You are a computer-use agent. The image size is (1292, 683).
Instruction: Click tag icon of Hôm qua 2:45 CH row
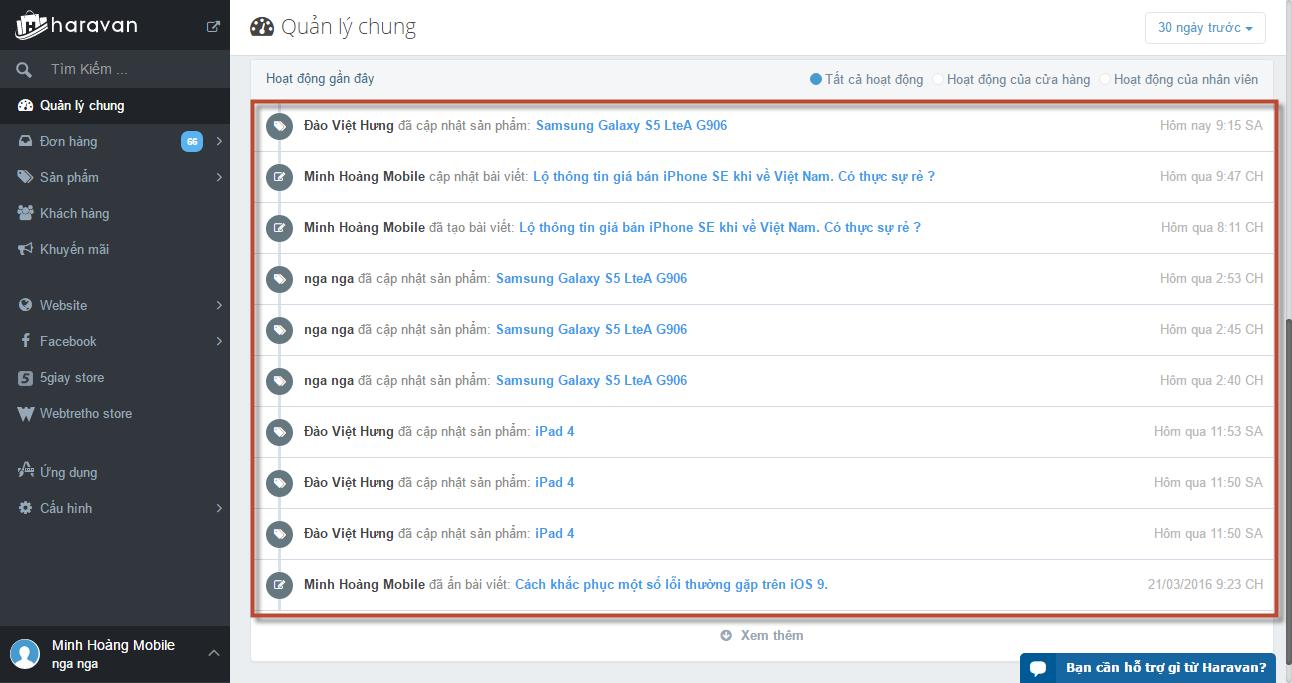point(280,330)
